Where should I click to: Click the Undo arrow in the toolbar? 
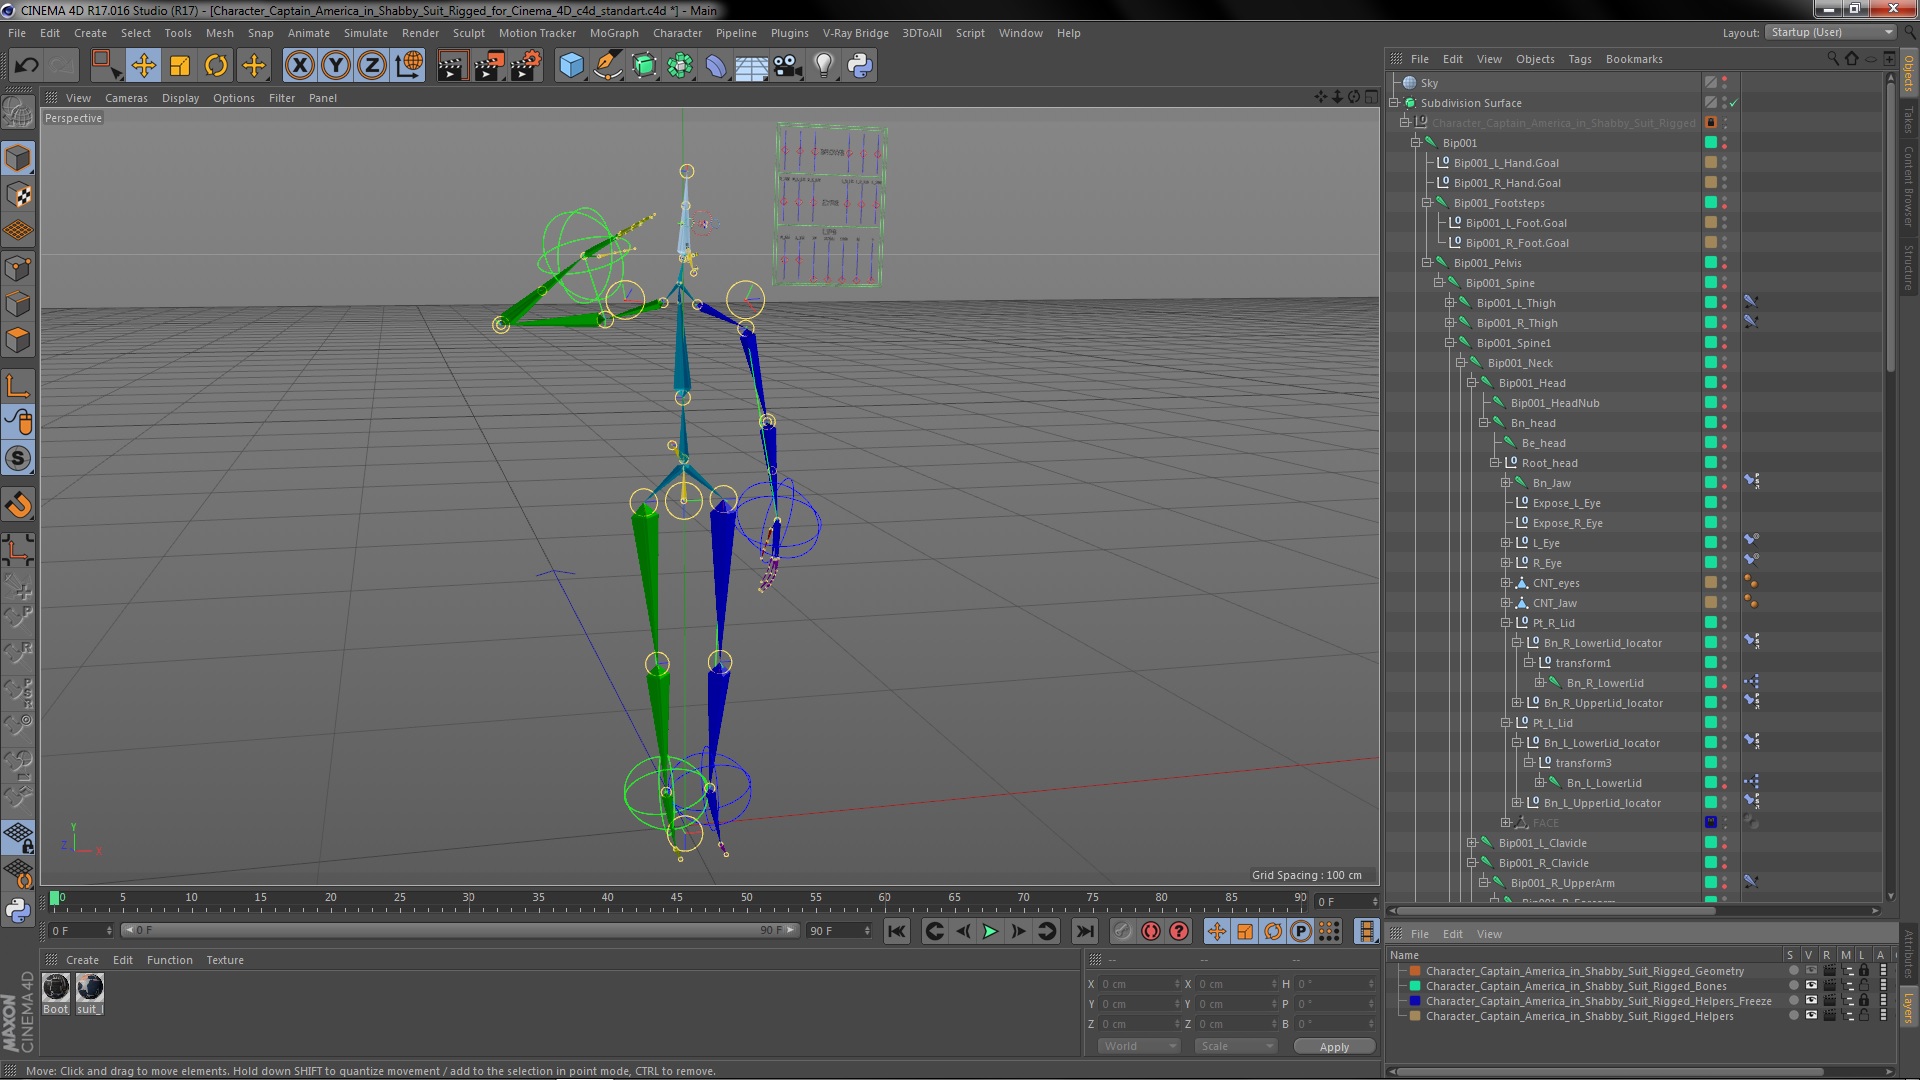pos(26,66)
